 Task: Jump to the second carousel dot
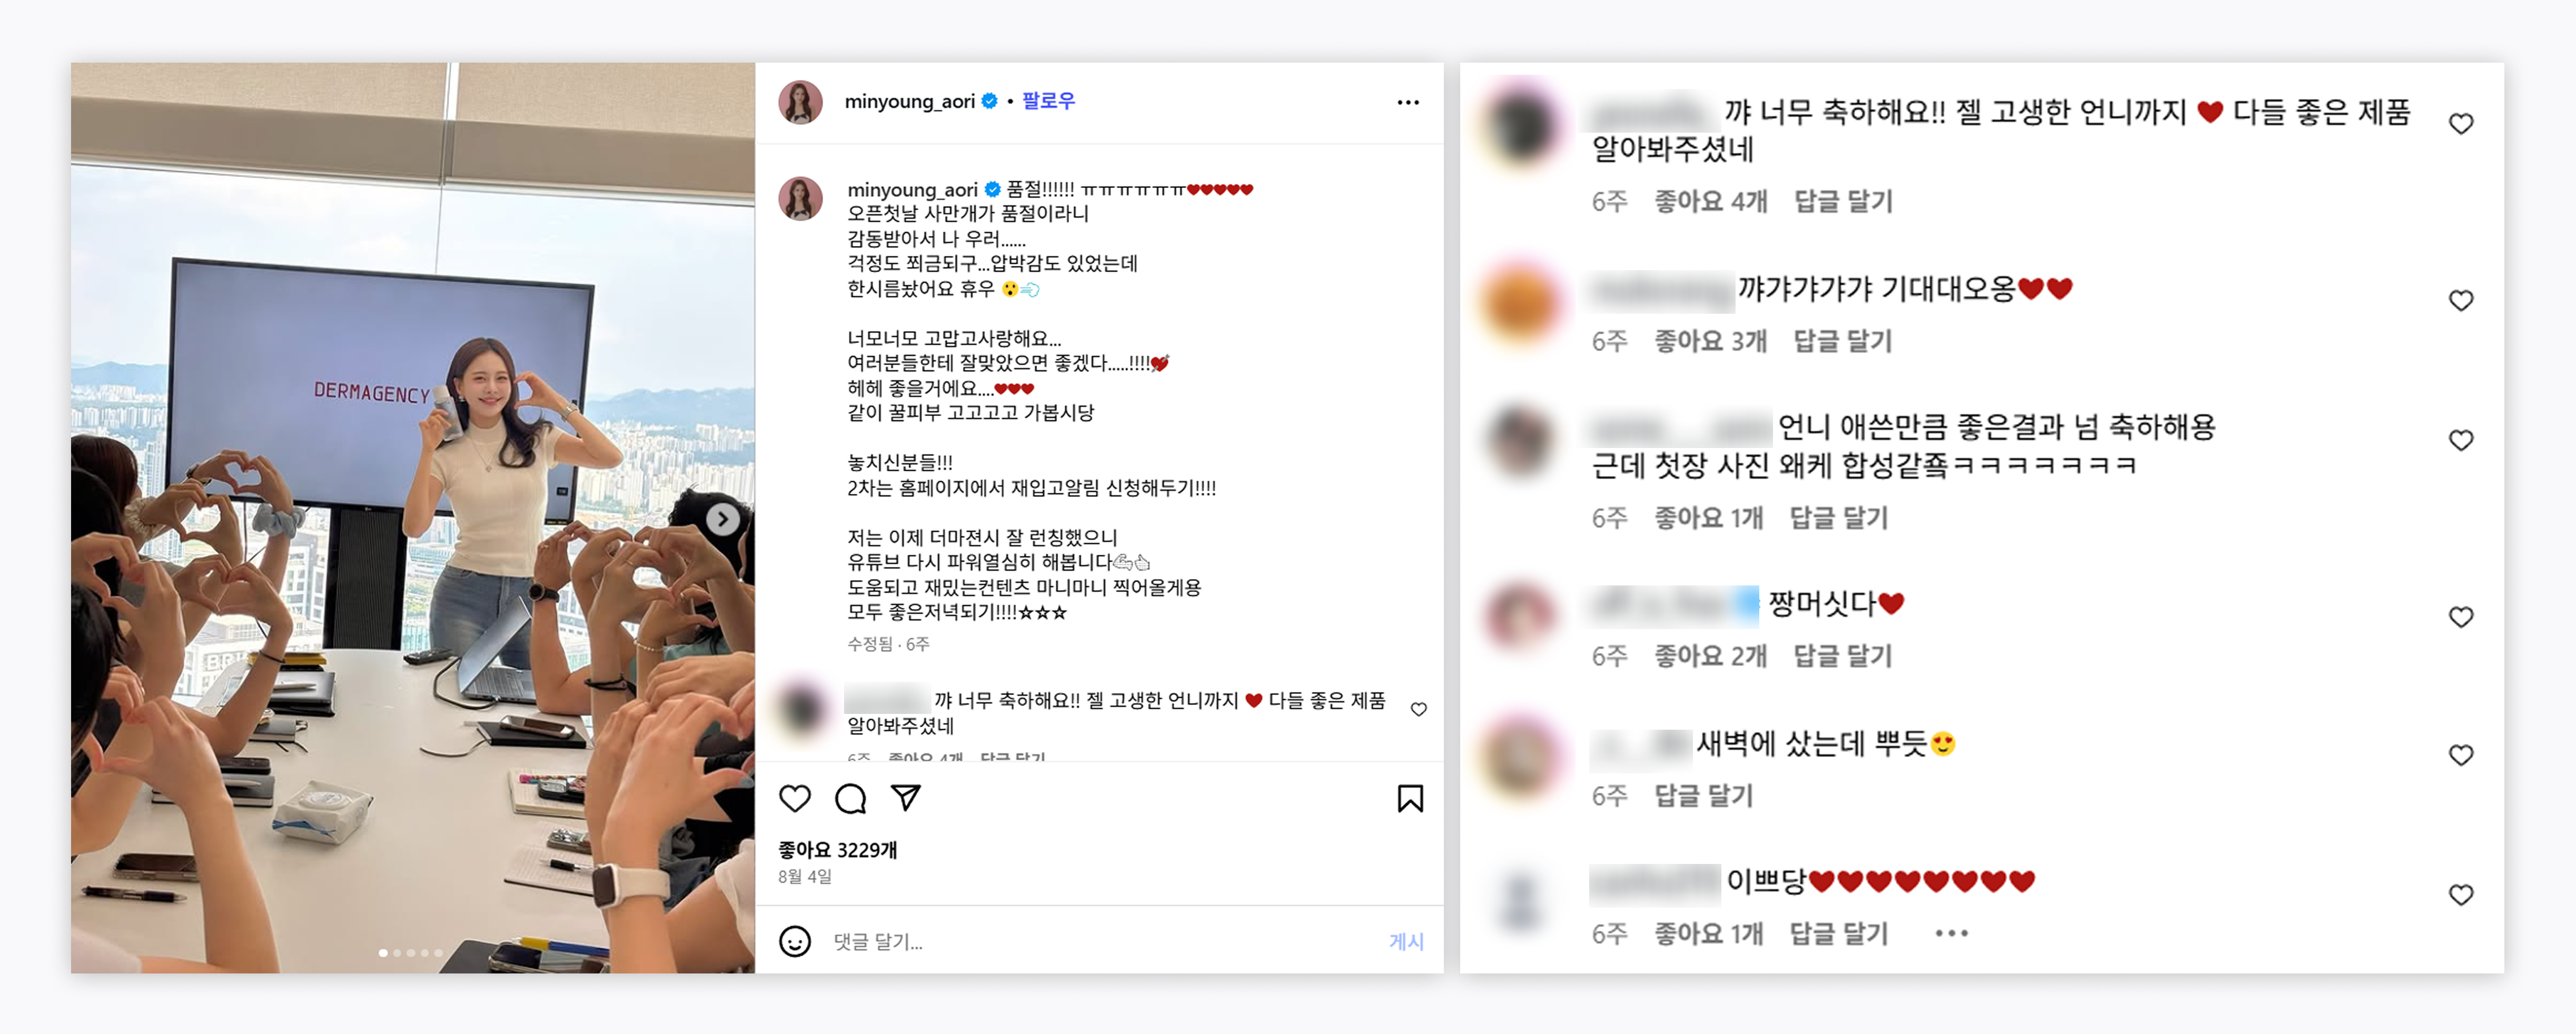click(x=397, y=953)
